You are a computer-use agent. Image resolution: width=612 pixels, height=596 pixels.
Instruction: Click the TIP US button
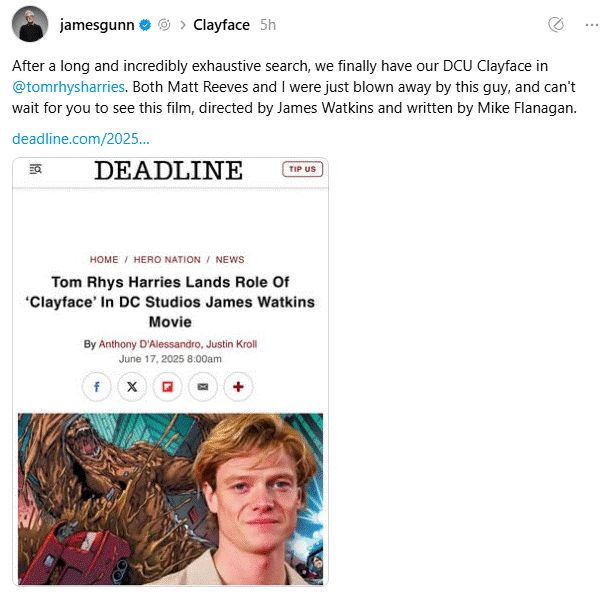click(x=302, y=169)
